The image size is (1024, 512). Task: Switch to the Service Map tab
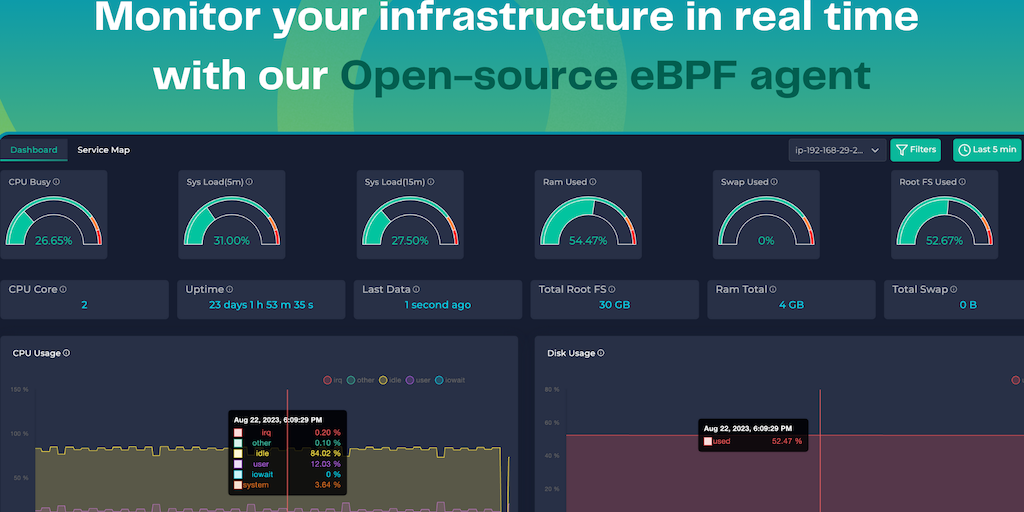coord(104,150)
